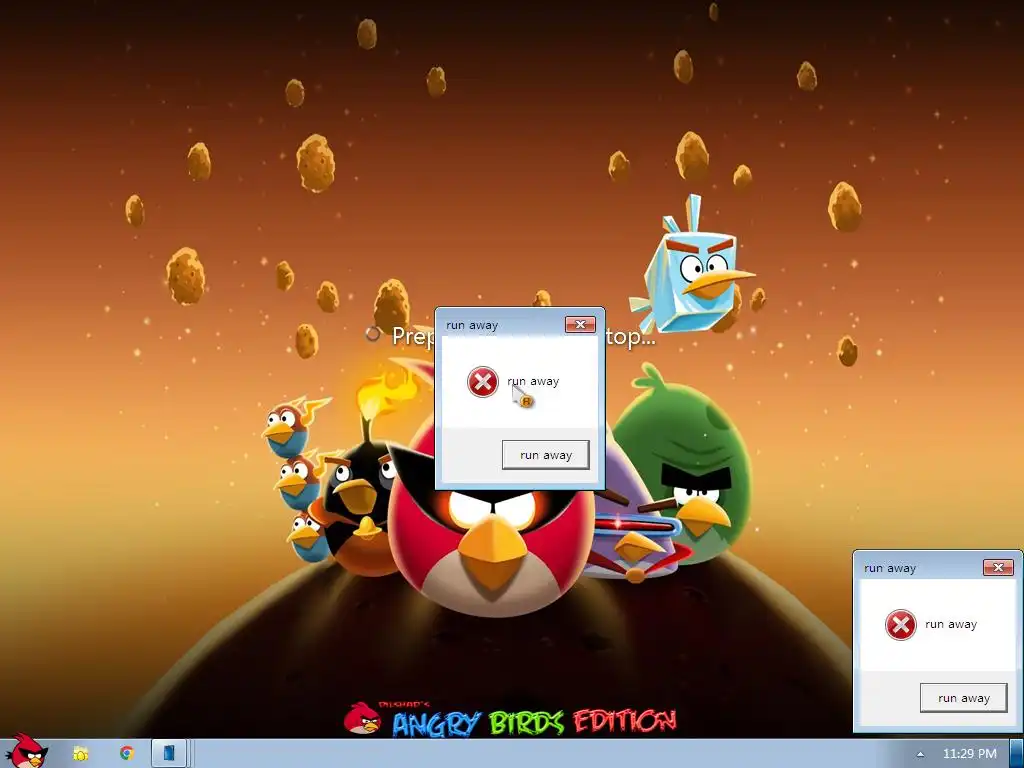Select the blue active program in taskbar
The height and width of the screenshot is (768, 1024).
click(x=170, y=754)
